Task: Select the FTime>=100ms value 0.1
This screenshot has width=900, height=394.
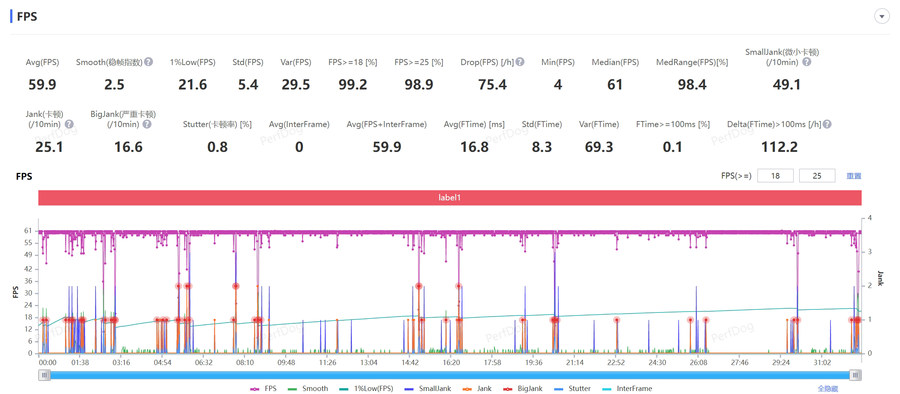Action: click(672, 147)
